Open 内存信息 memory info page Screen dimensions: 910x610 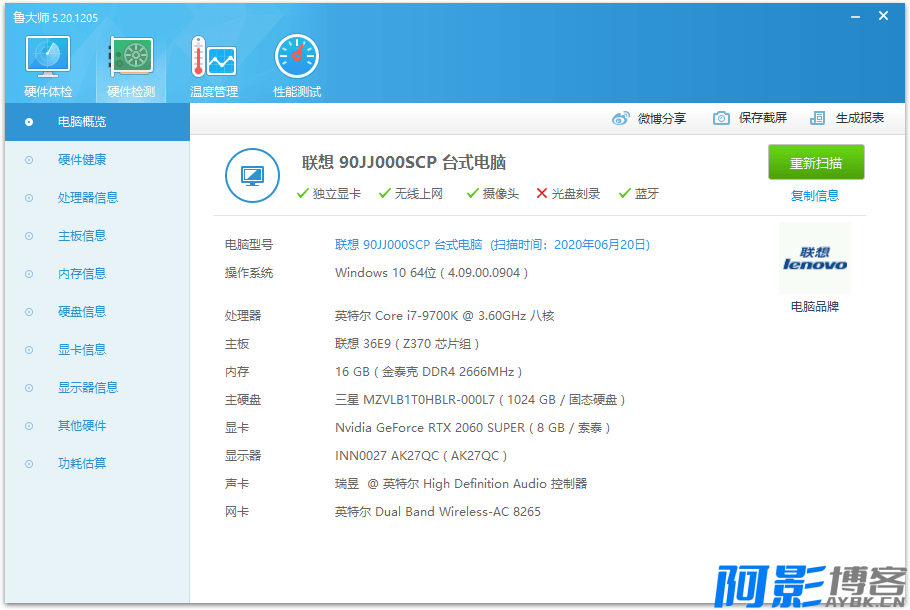tap(82, 274)
